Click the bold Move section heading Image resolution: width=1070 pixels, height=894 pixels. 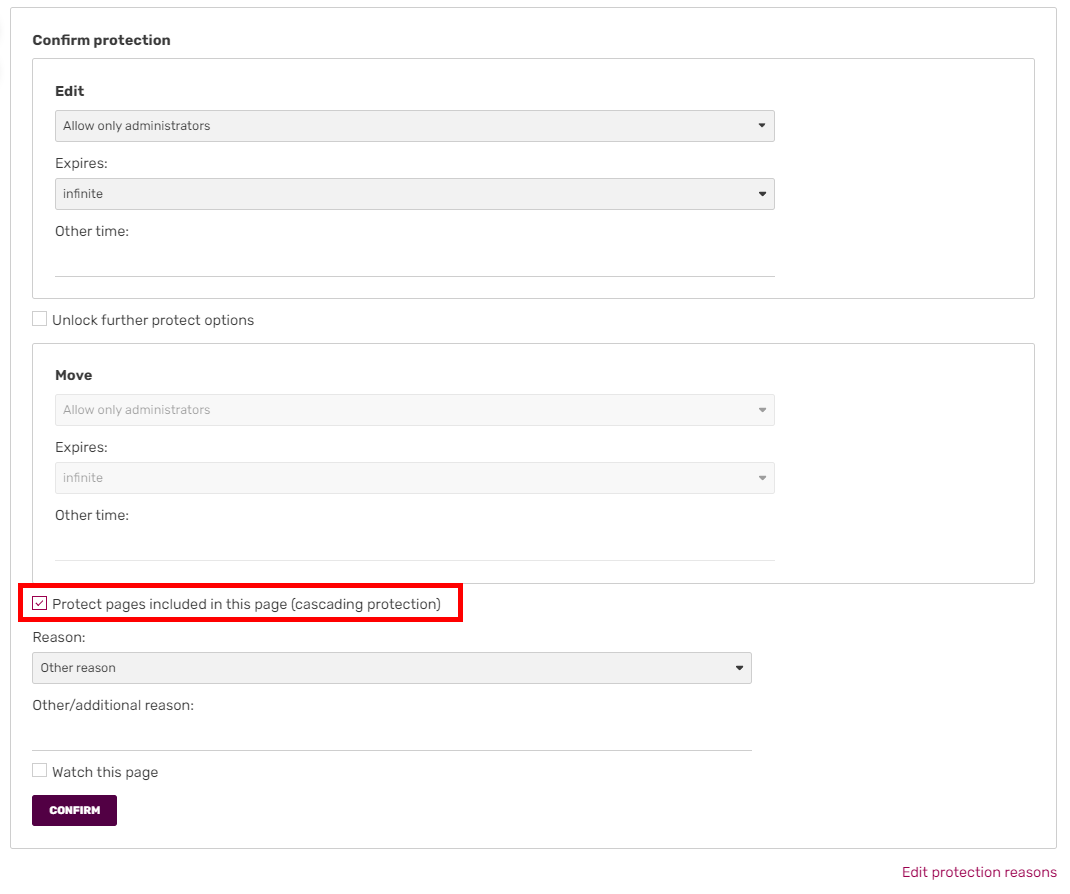(x=73, y=375)
